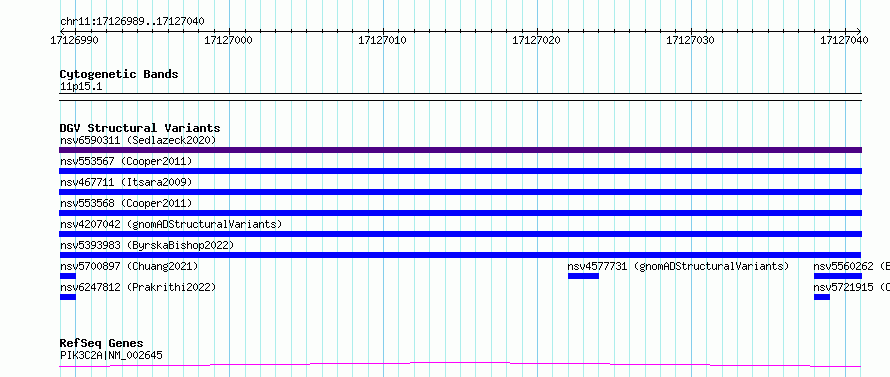Open nsv4577731 (gnomADStructuralVariants) label
The width and height of the screenshot is (890, 377).
pyautogui.click(x=679, y=266)
